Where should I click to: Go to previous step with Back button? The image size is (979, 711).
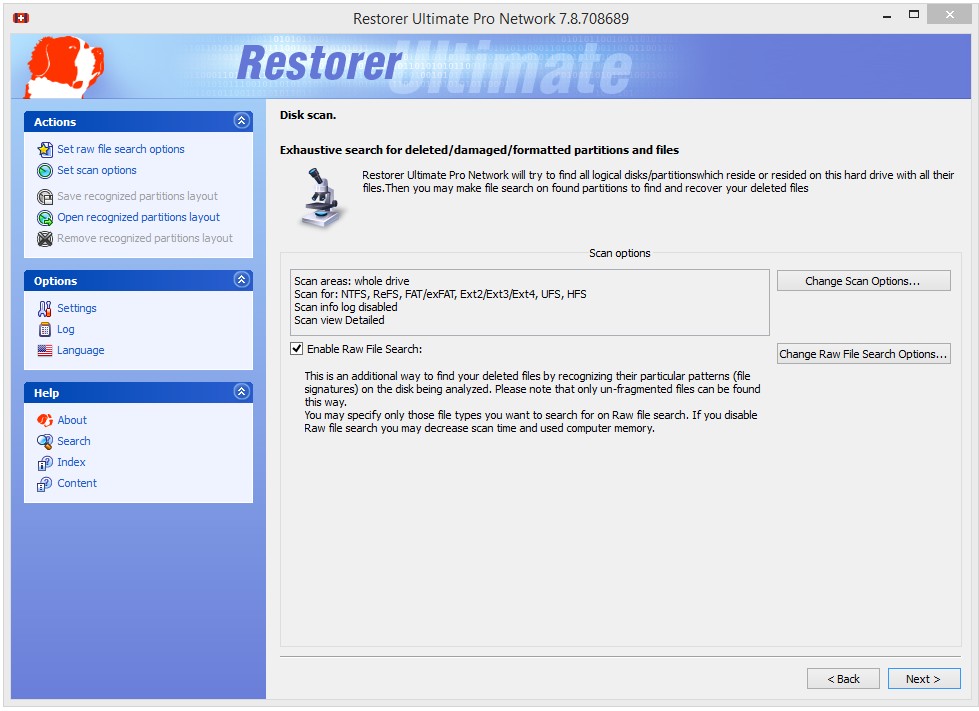pyautogui.click(x=843, y=679)
